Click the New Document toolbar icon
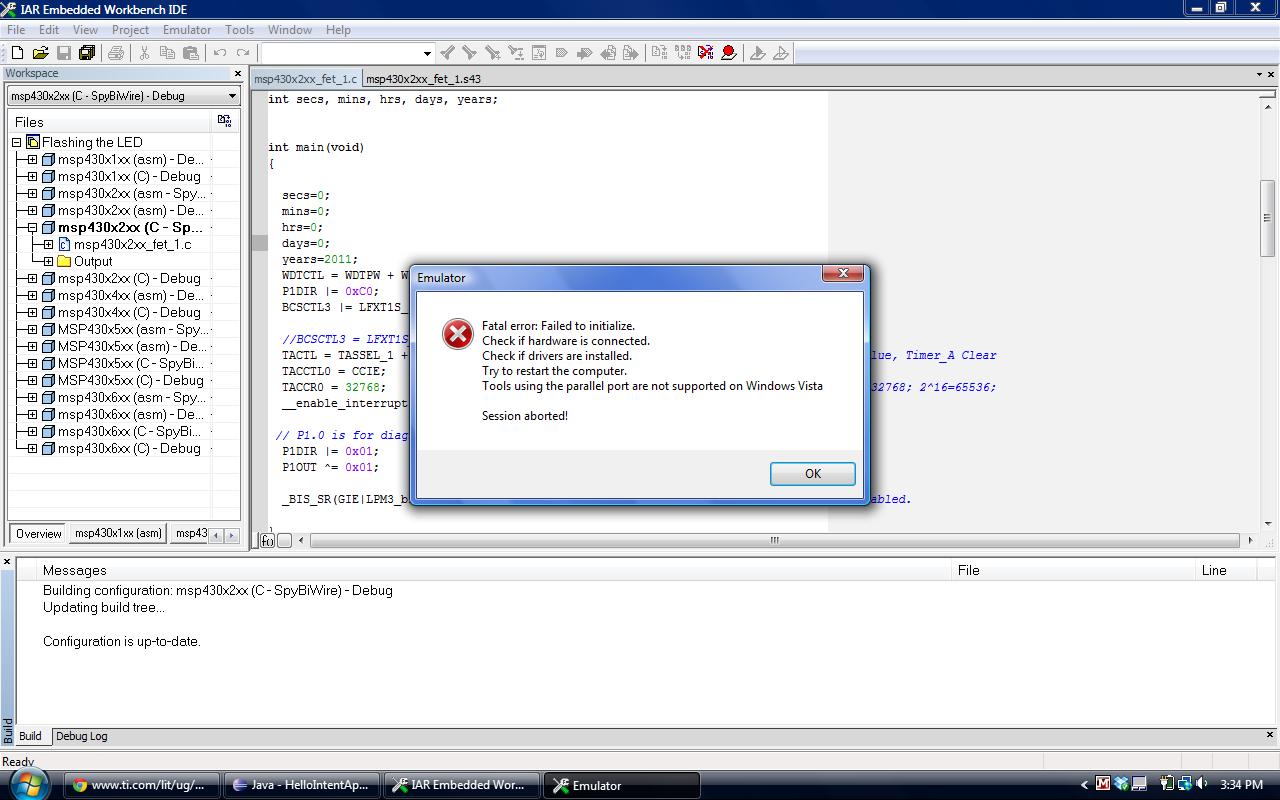 coord(17,53)
